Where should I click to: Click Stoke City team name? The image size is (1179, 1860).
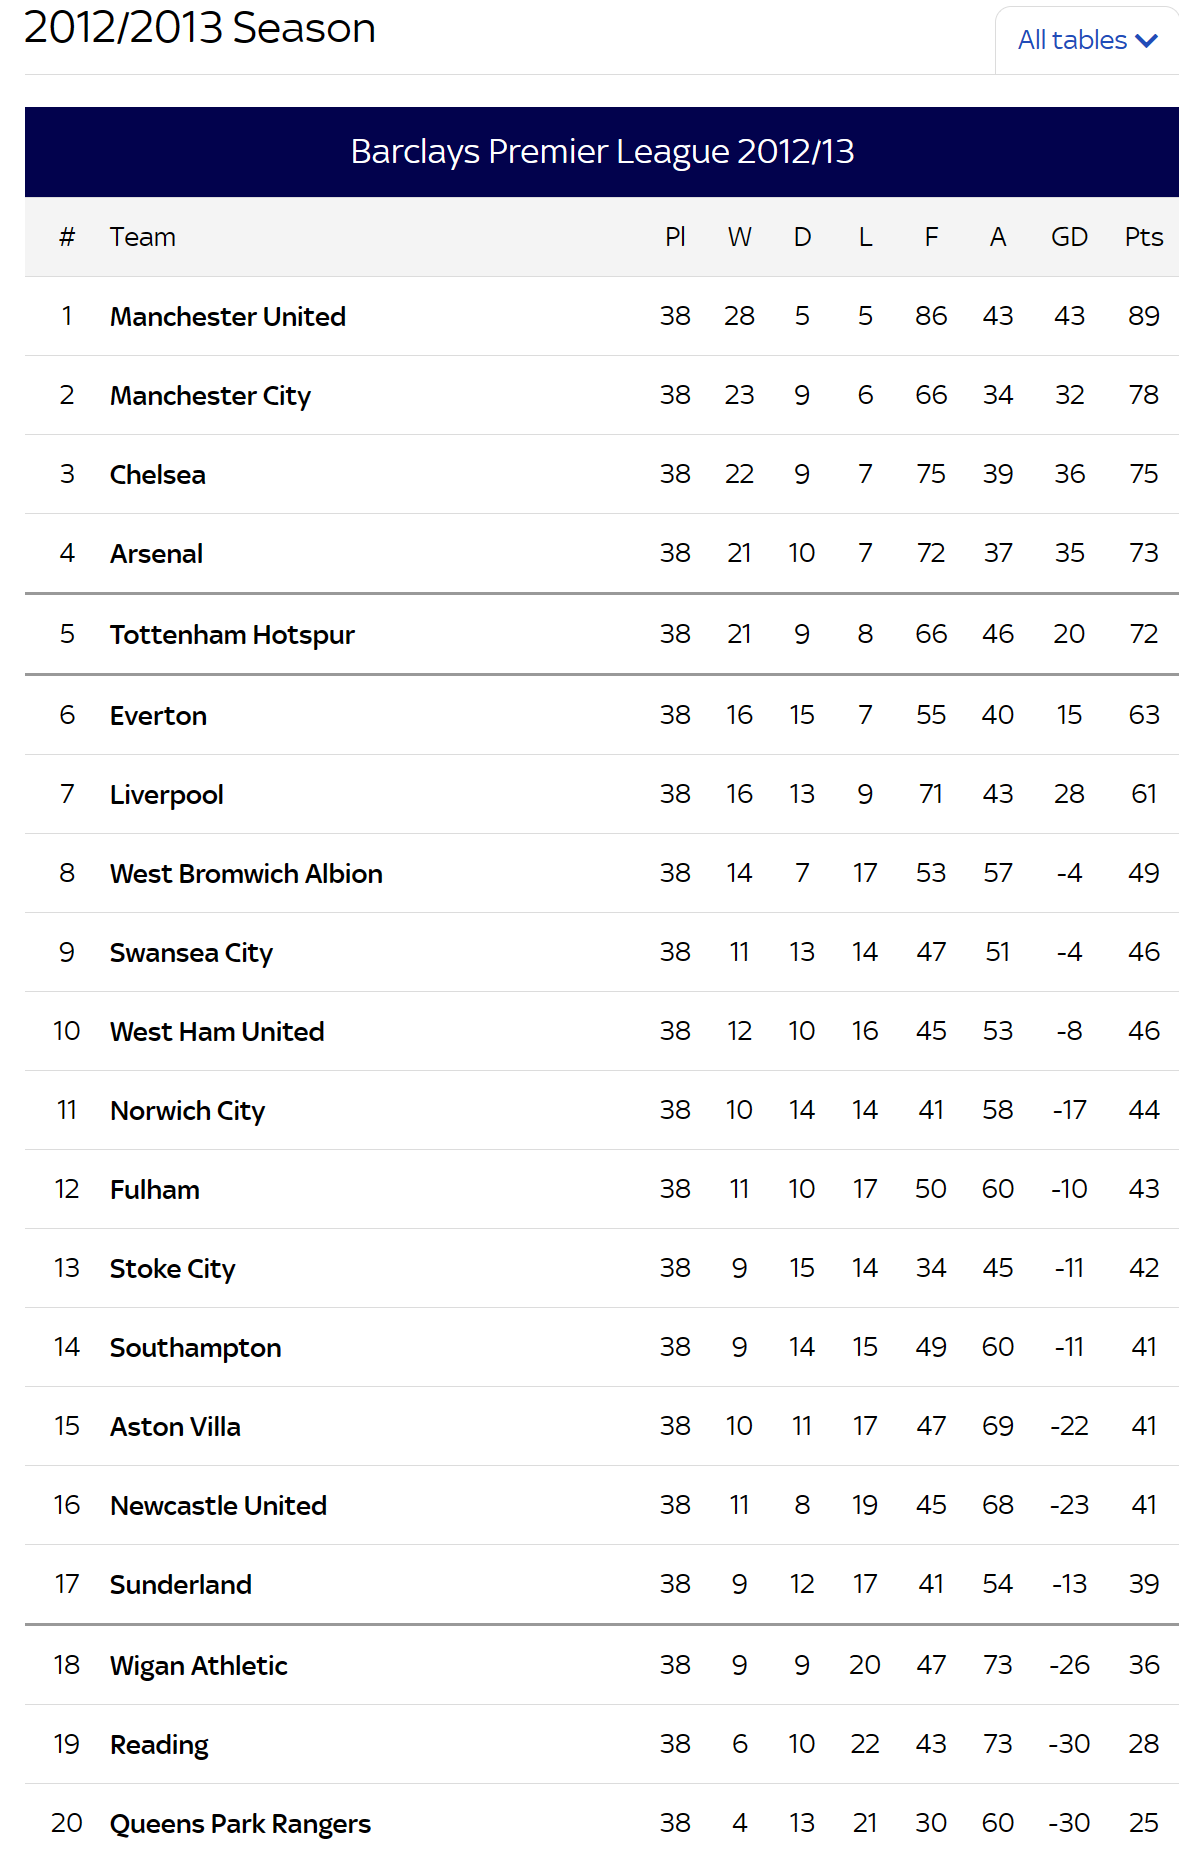(173, 1269)
